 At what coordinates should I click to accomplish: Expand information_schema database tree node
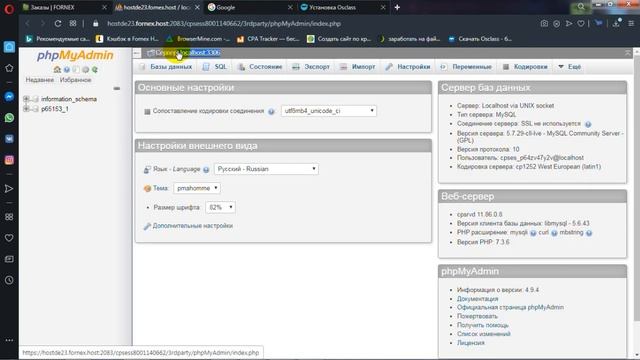pyautogui.click(x=26, y=99)
